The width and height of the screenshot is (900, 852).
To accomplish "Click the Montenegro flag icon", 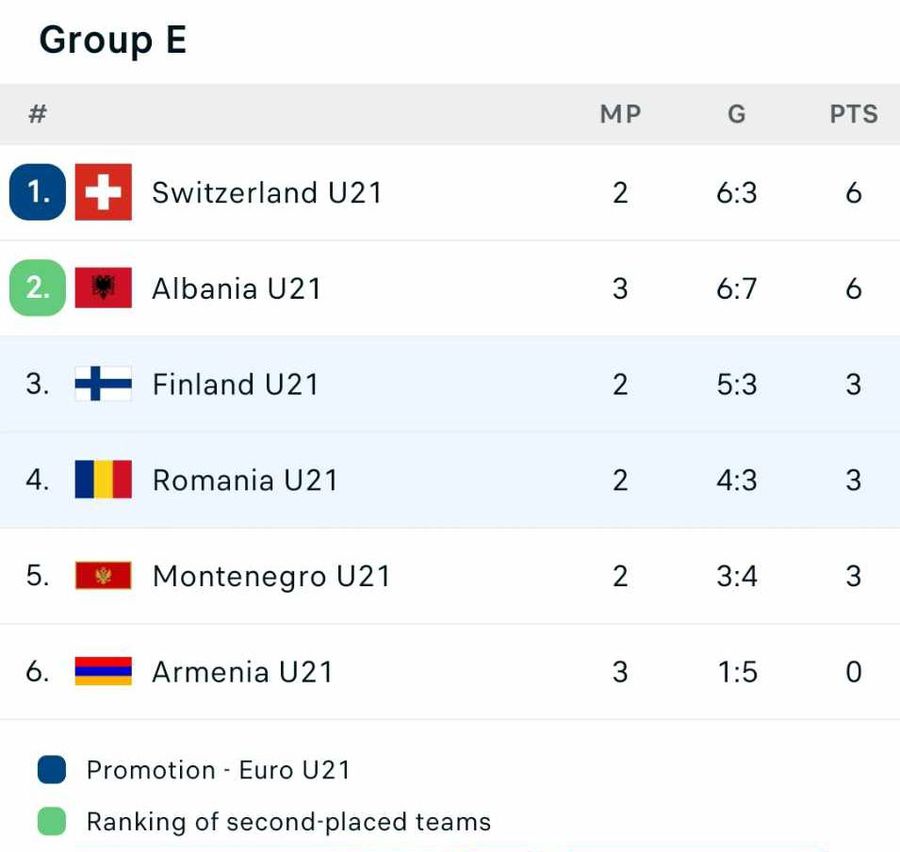I will pos(101,576).
